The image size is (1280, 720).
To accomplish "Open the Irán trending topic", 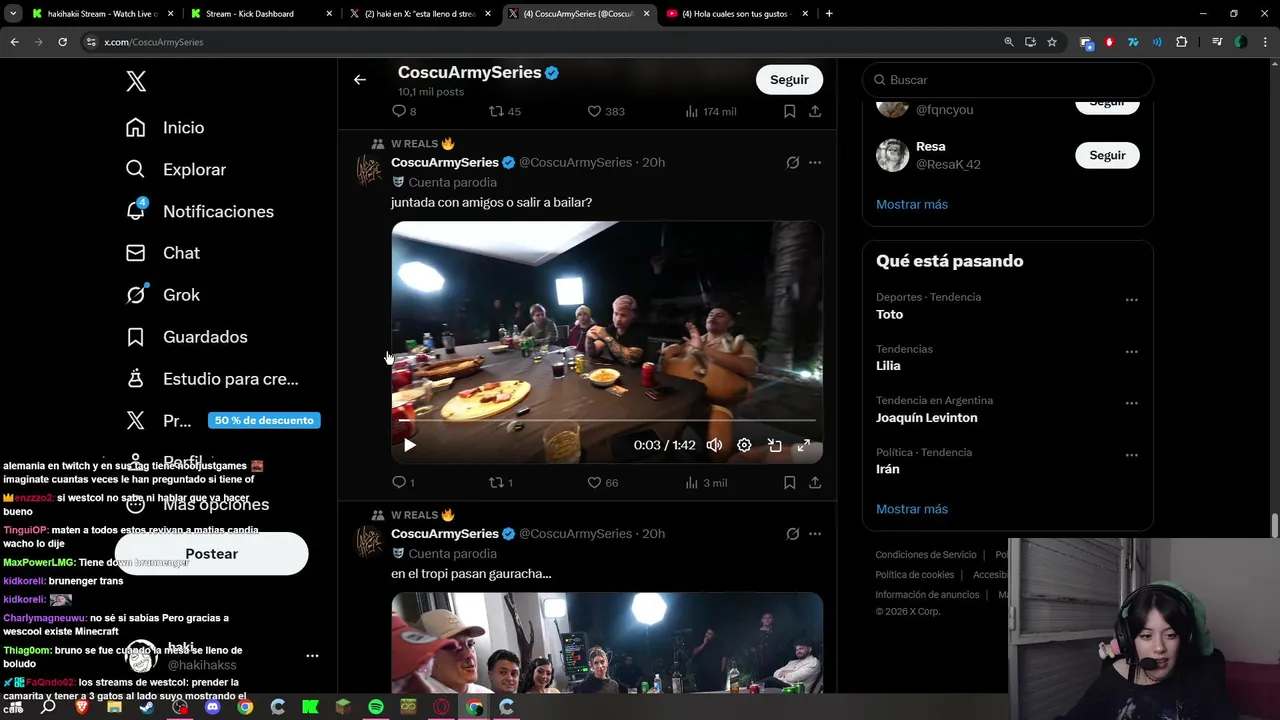I will [x=888, y=469].
